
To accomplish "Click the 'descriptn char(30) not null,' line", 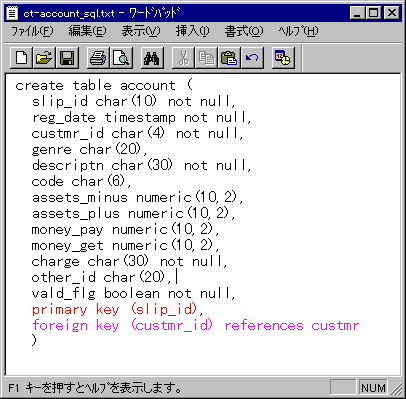I will (141, 165).
